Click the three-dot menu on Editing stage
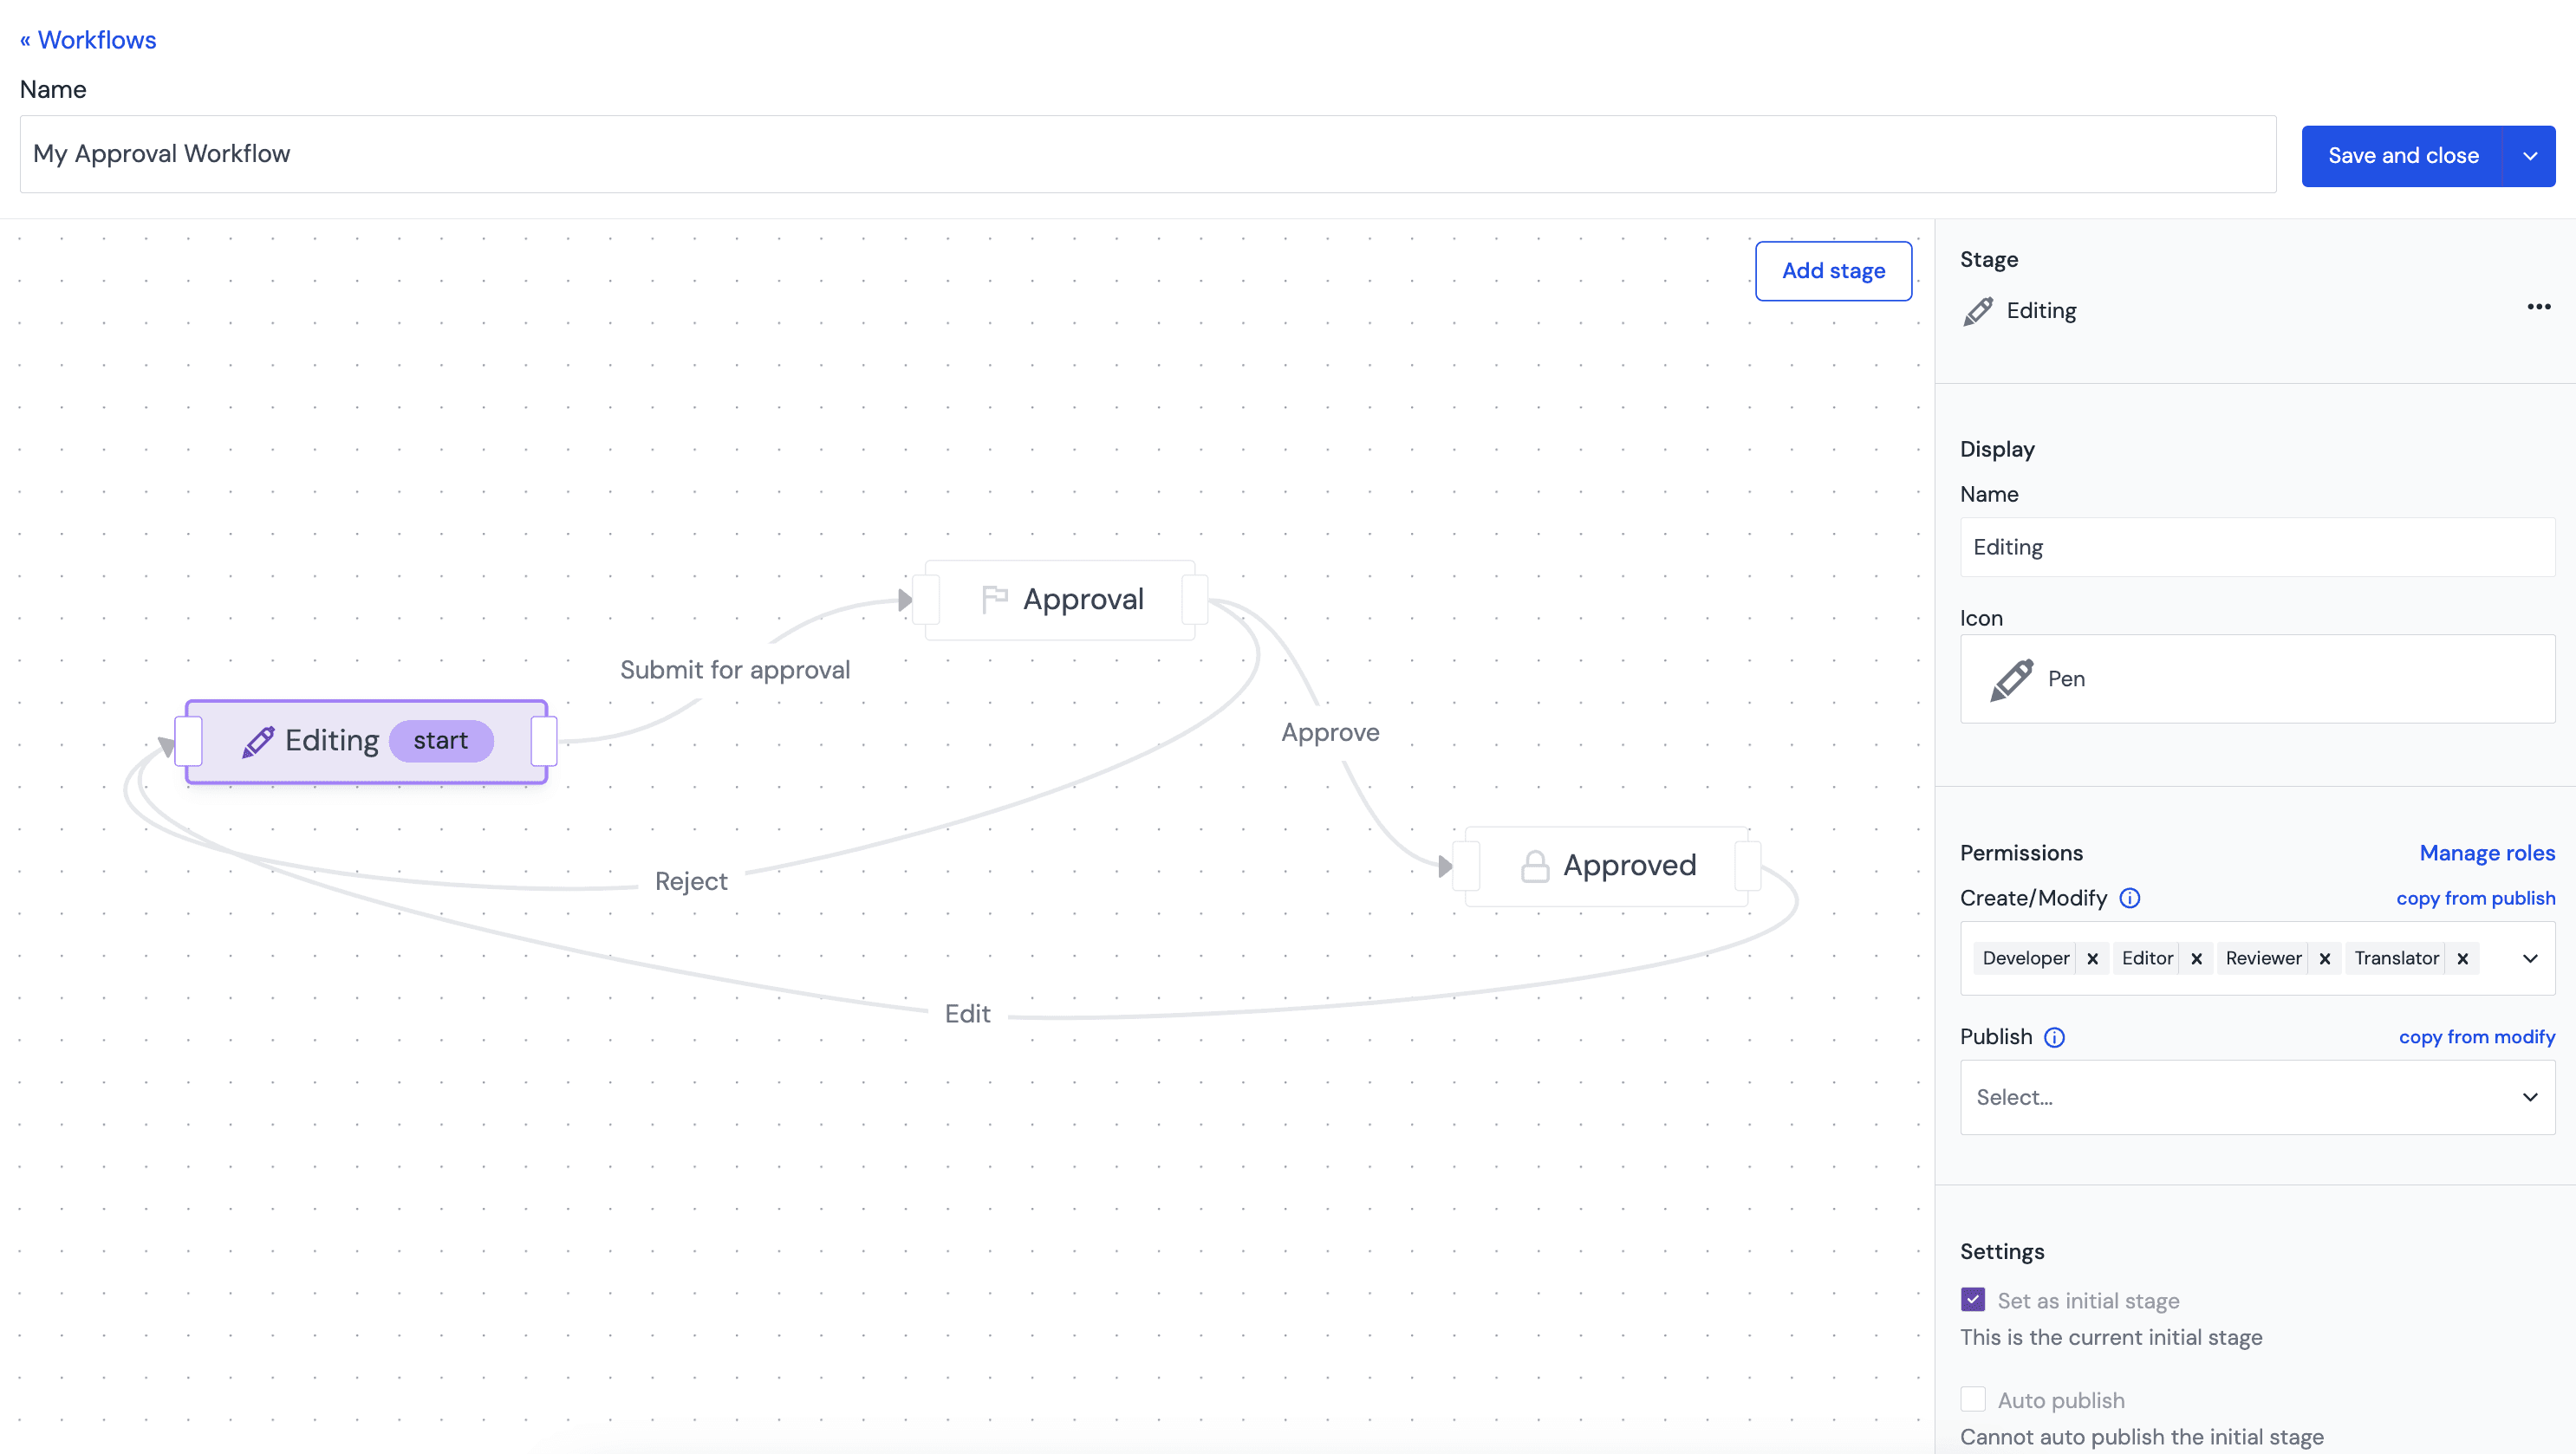The width and height of the screenshot is (2576, 1454). pos(2537,308)
